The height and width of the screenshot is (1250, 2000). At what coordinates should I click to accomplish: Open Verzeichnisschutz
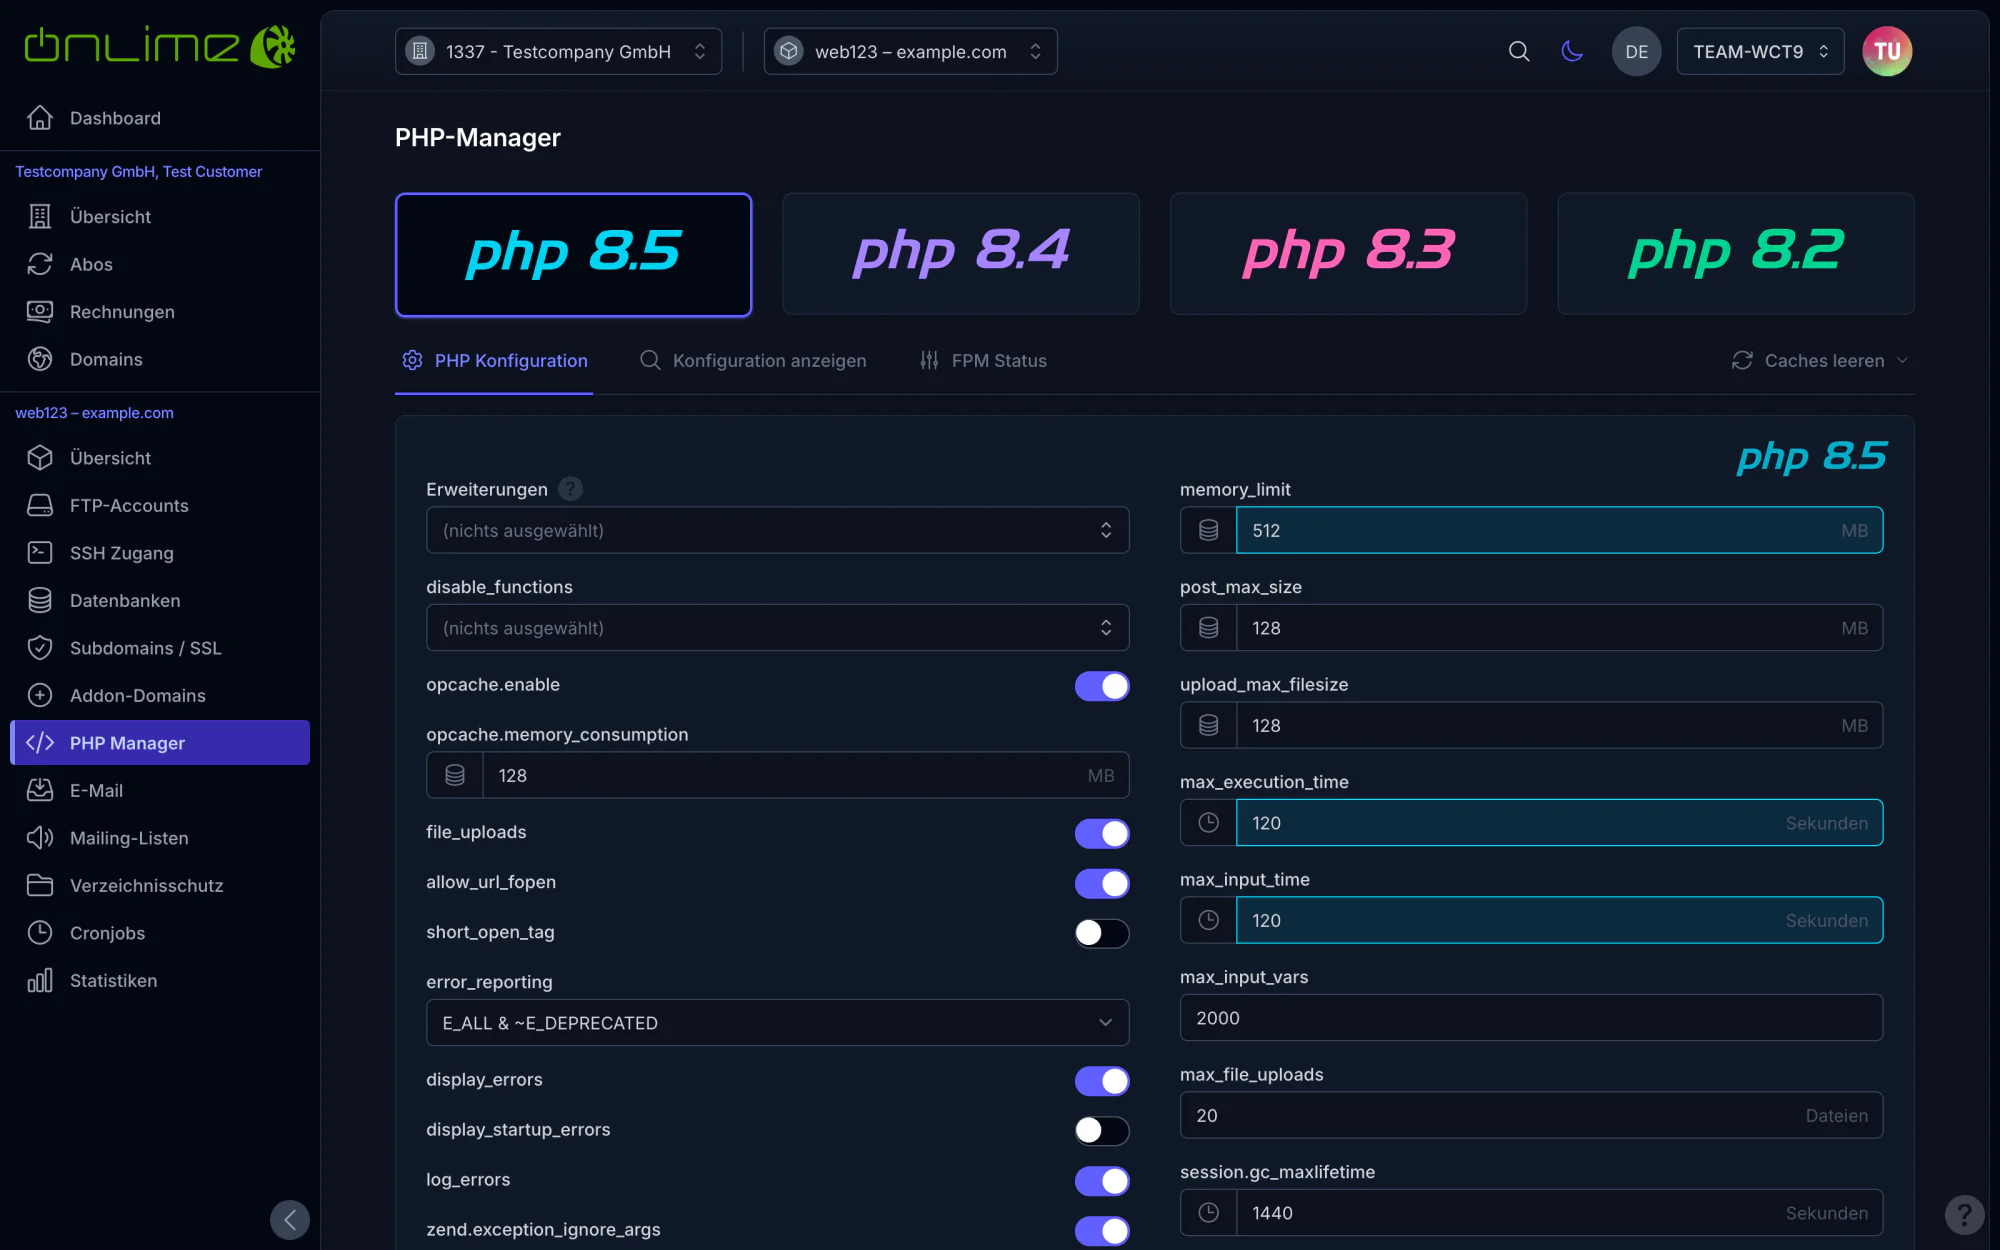pos(160,885)
